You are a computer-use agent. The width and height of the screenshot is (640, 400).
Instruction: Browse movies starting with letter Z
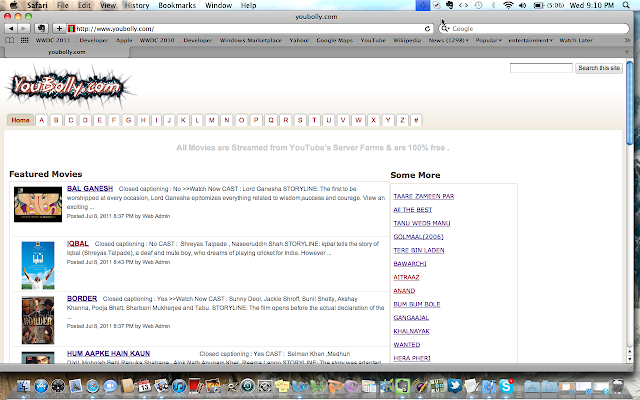click(x=402, y=120)
